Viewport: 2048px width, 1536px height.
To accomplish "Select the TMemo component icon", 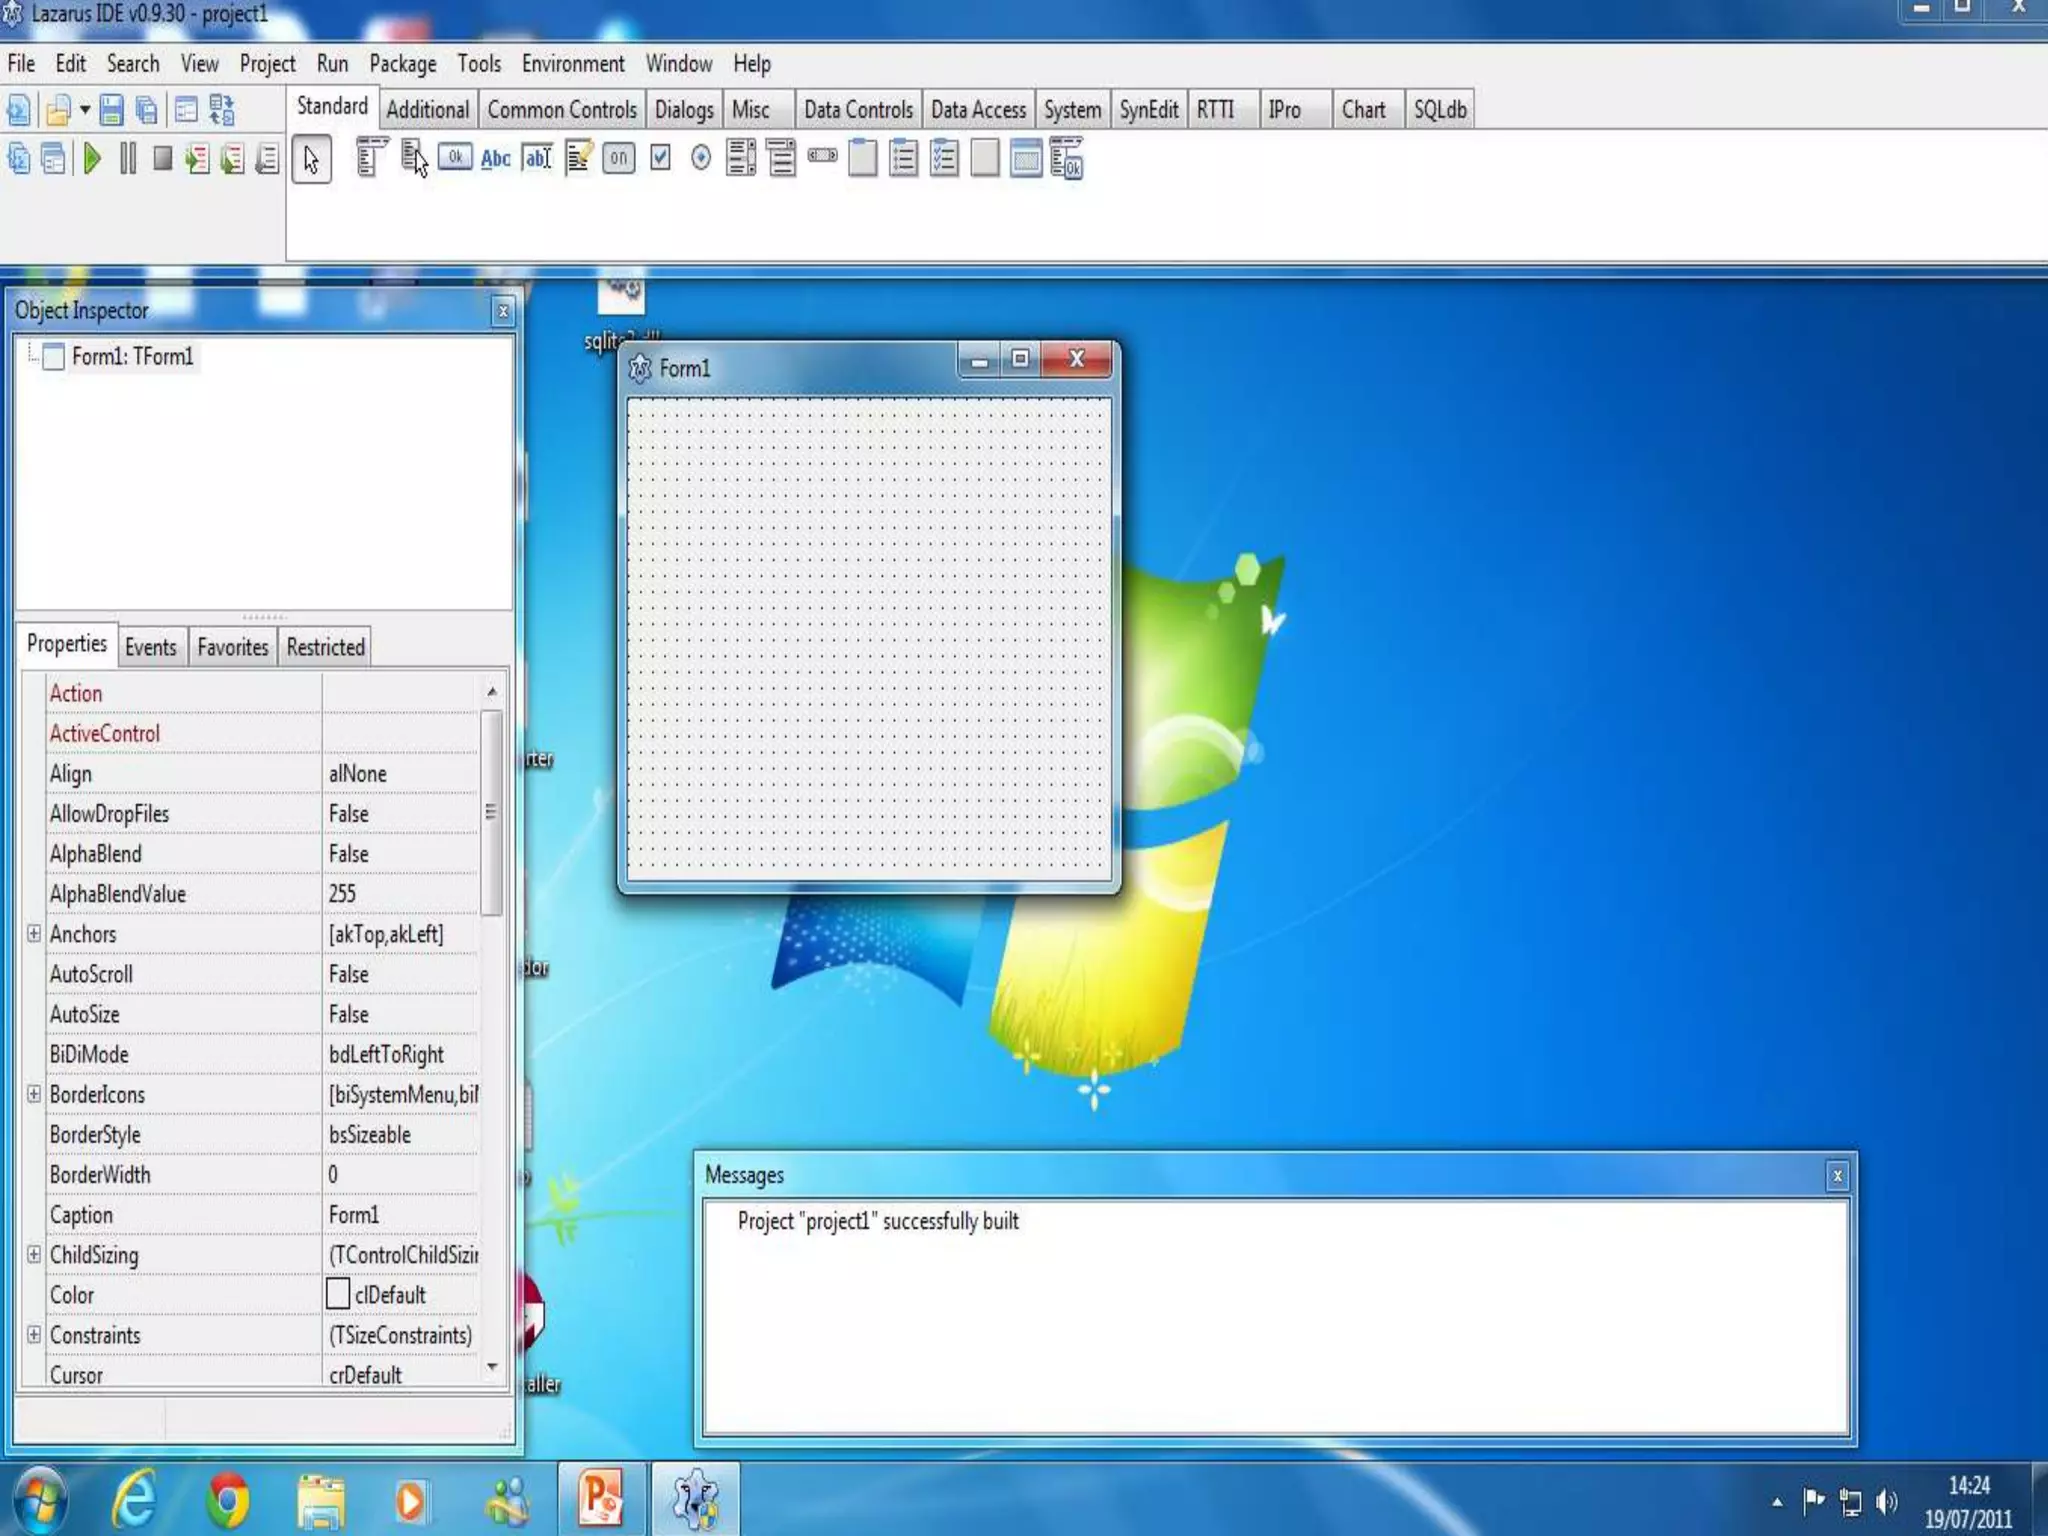I will [578, 158].
